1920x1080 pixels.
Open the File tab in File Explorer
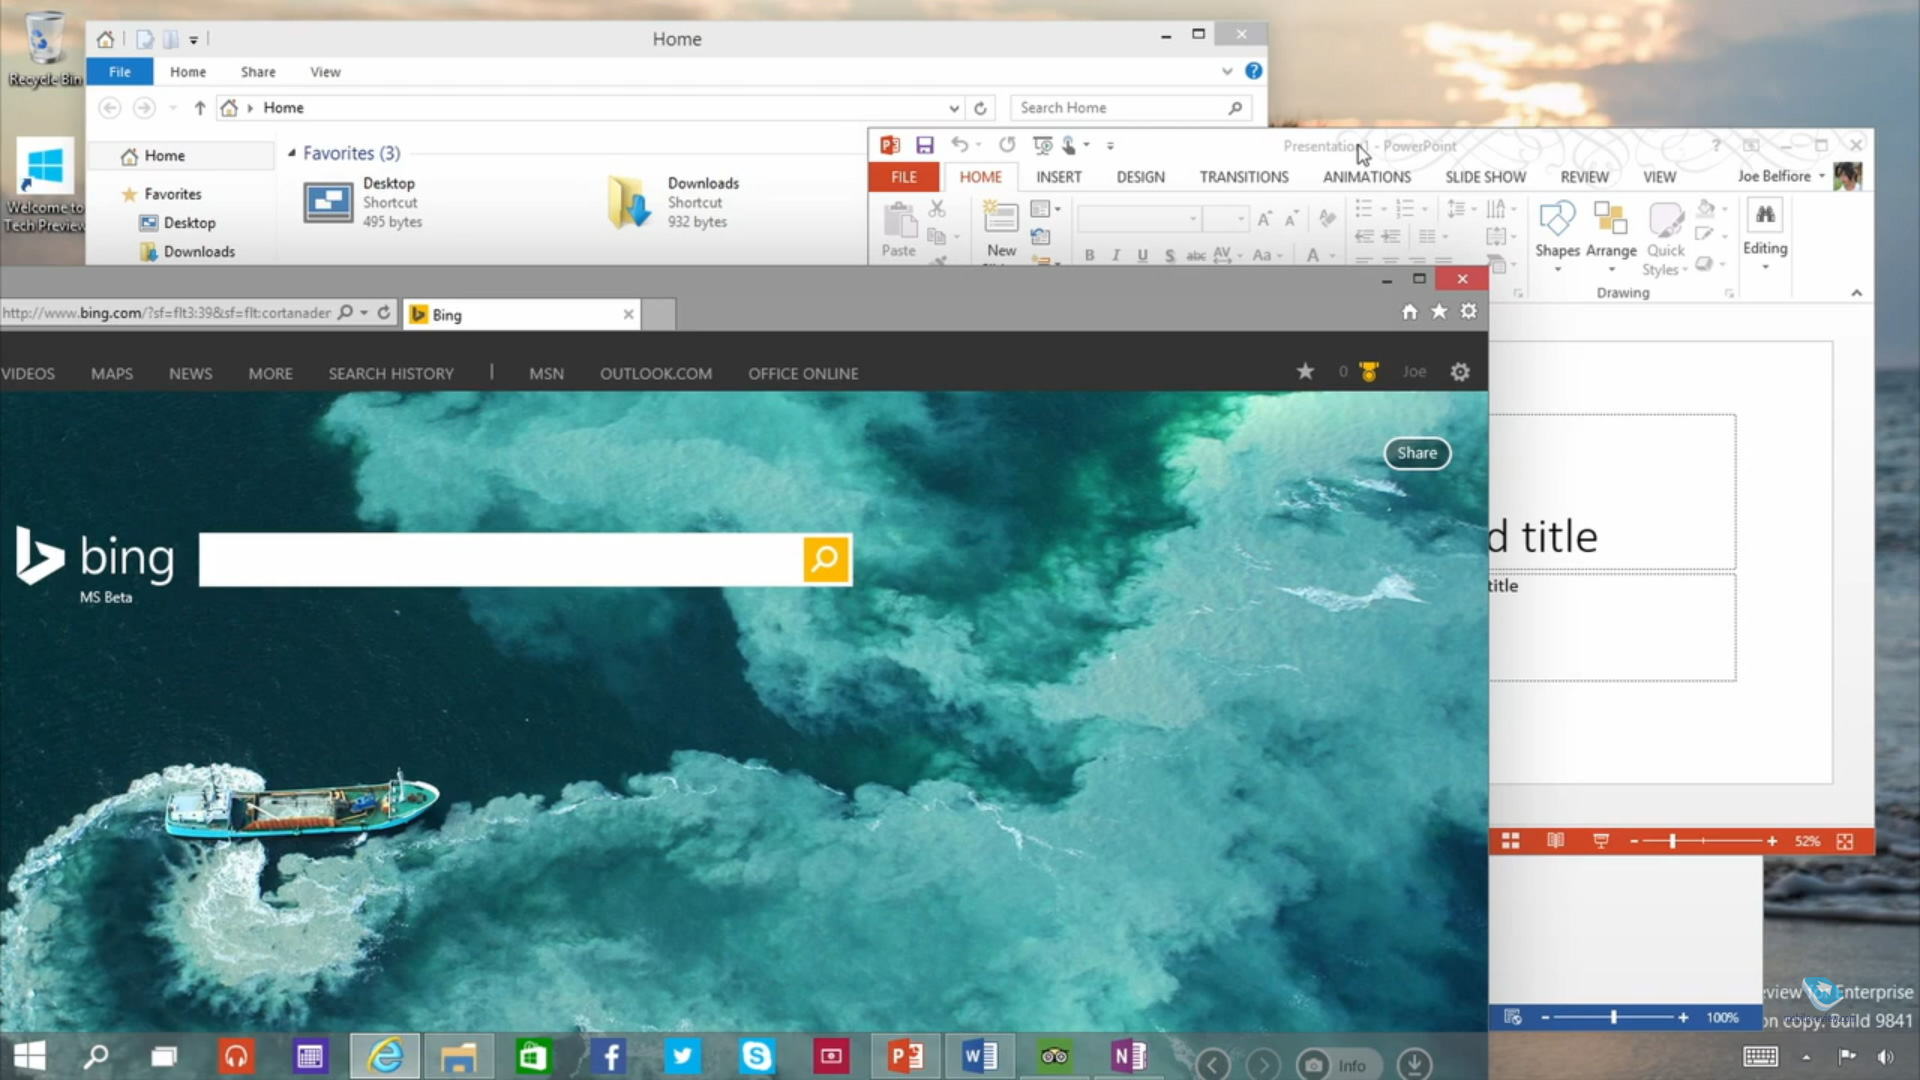point(119,72)
